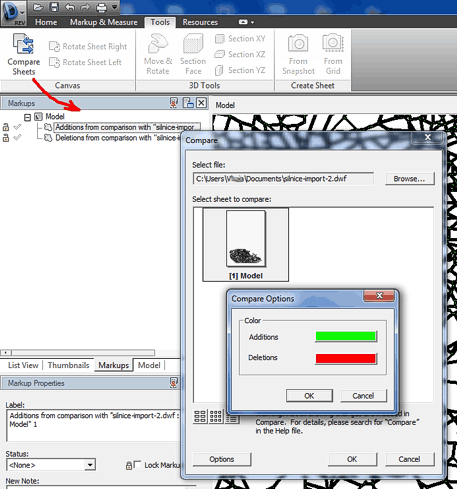
Task: Click the Print icon in quick access toolbar
Action: click(101, 7)
